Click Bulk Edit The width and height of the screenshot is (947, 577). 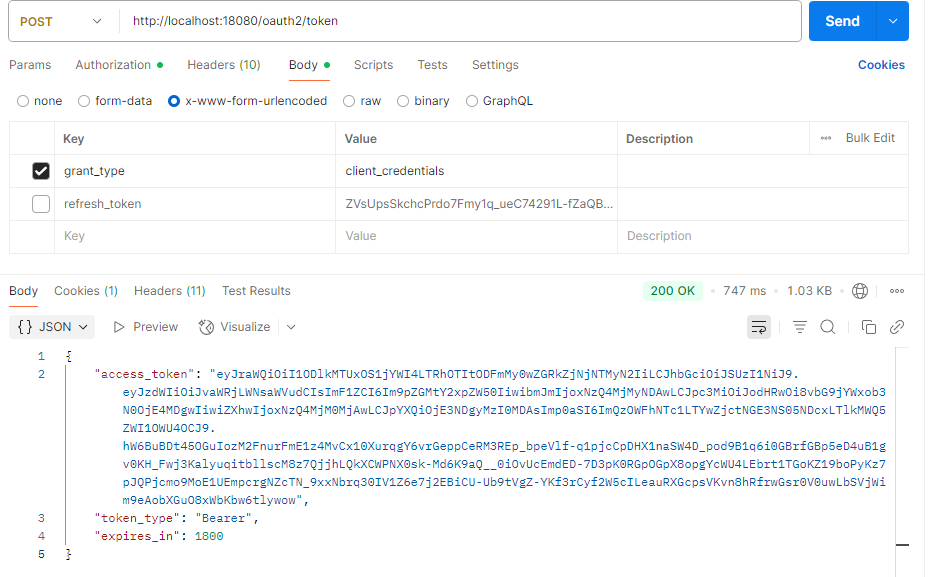click(x=870, y=138)
